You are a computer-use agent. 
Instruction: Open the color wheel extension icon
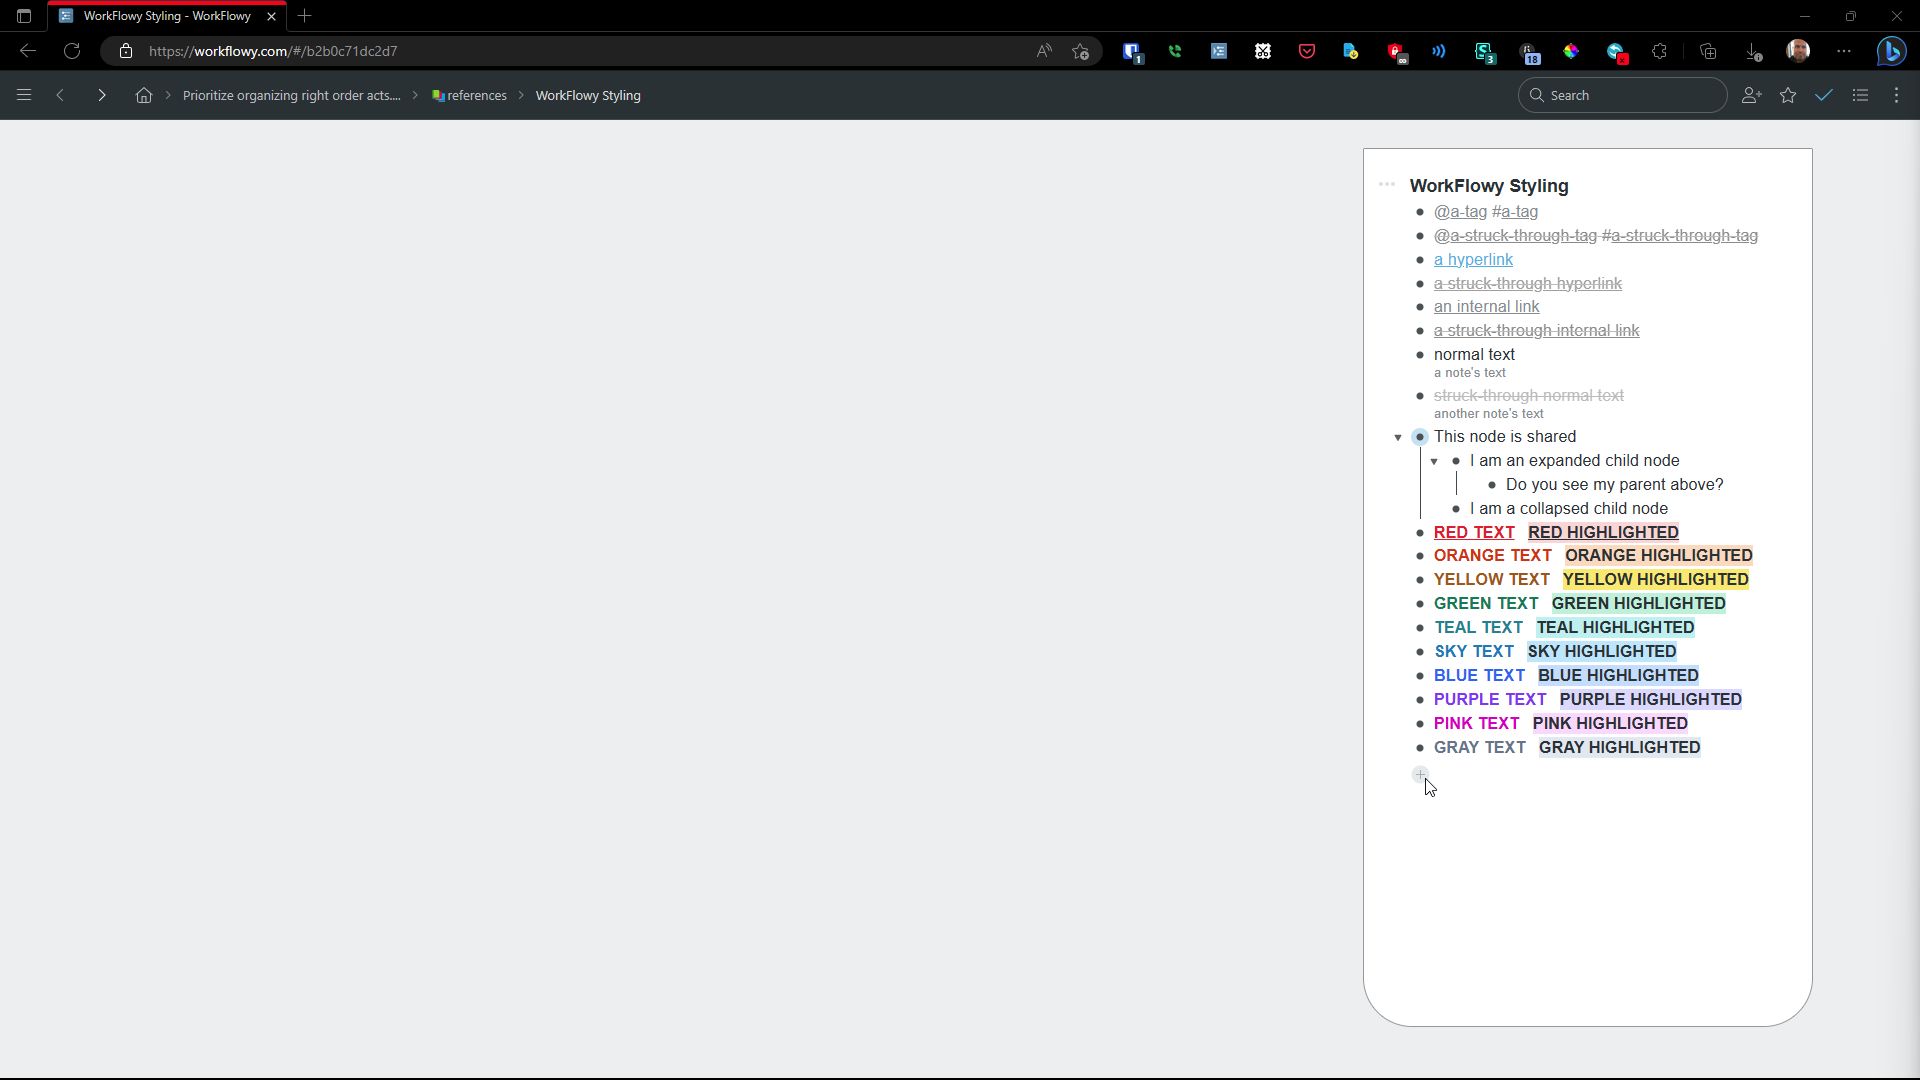coord(1571,51)
